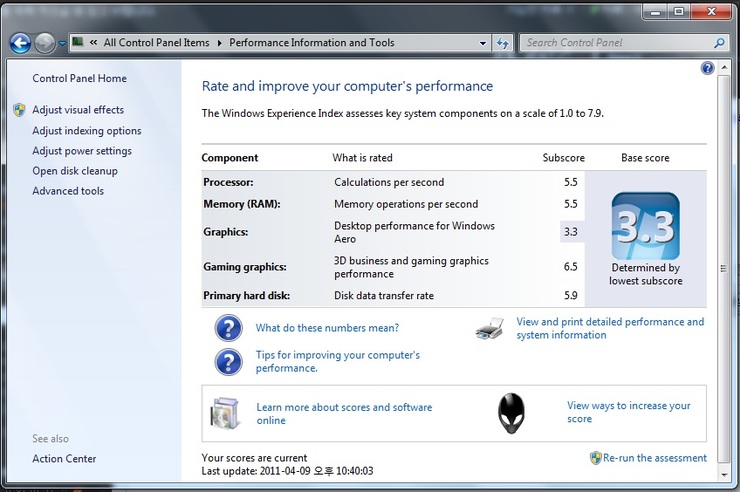The height and width of the screenshot is (492, 740).
Task: Open Adjust indexing options
Action: click(x=87, y=131)
